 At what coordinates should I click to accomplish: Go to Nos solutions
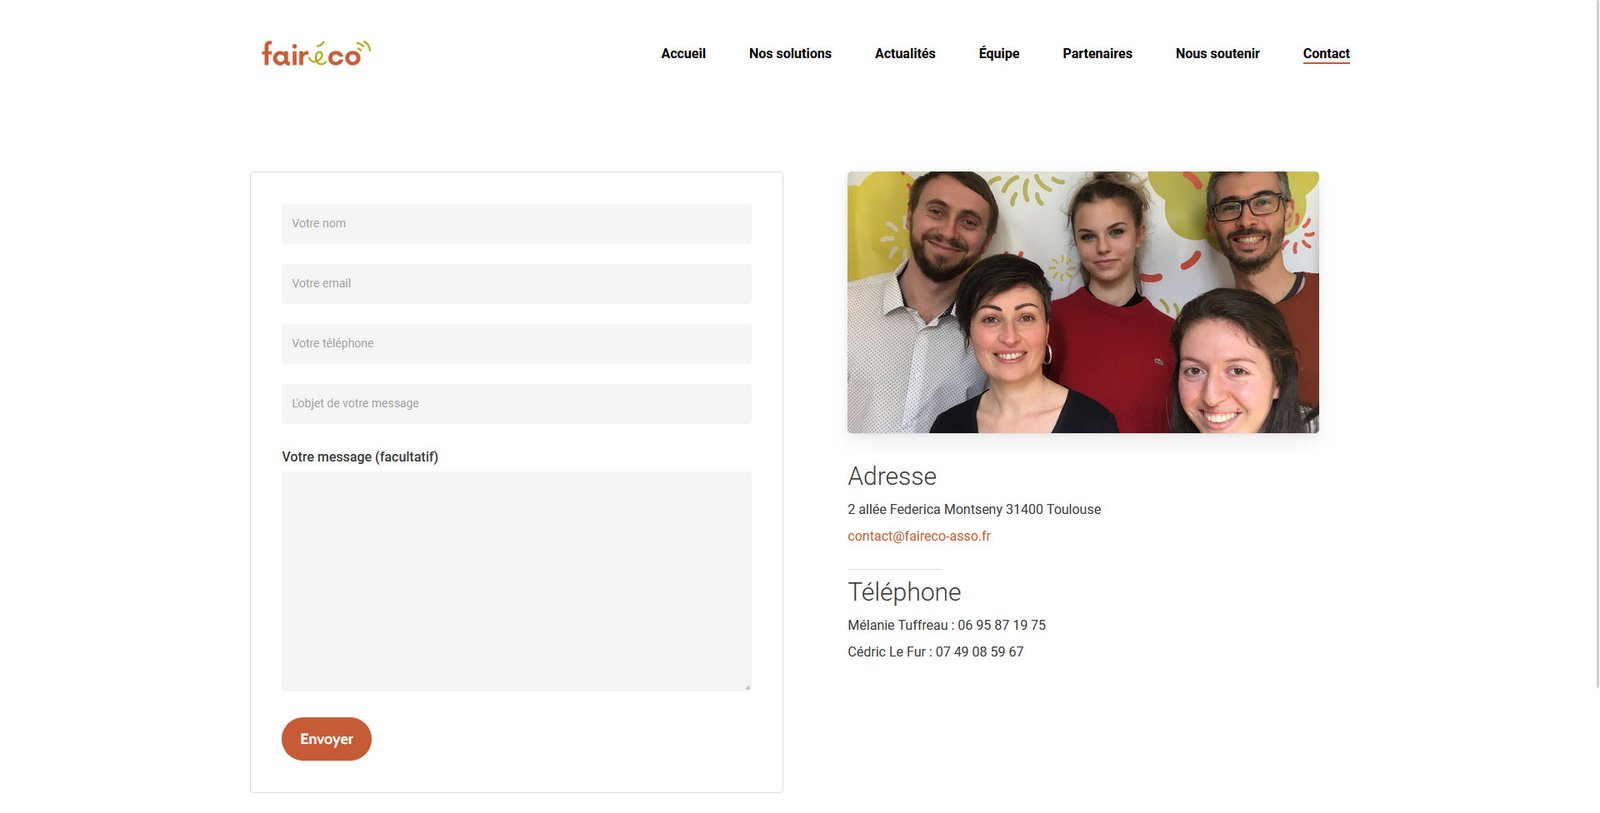coord(790,54)
